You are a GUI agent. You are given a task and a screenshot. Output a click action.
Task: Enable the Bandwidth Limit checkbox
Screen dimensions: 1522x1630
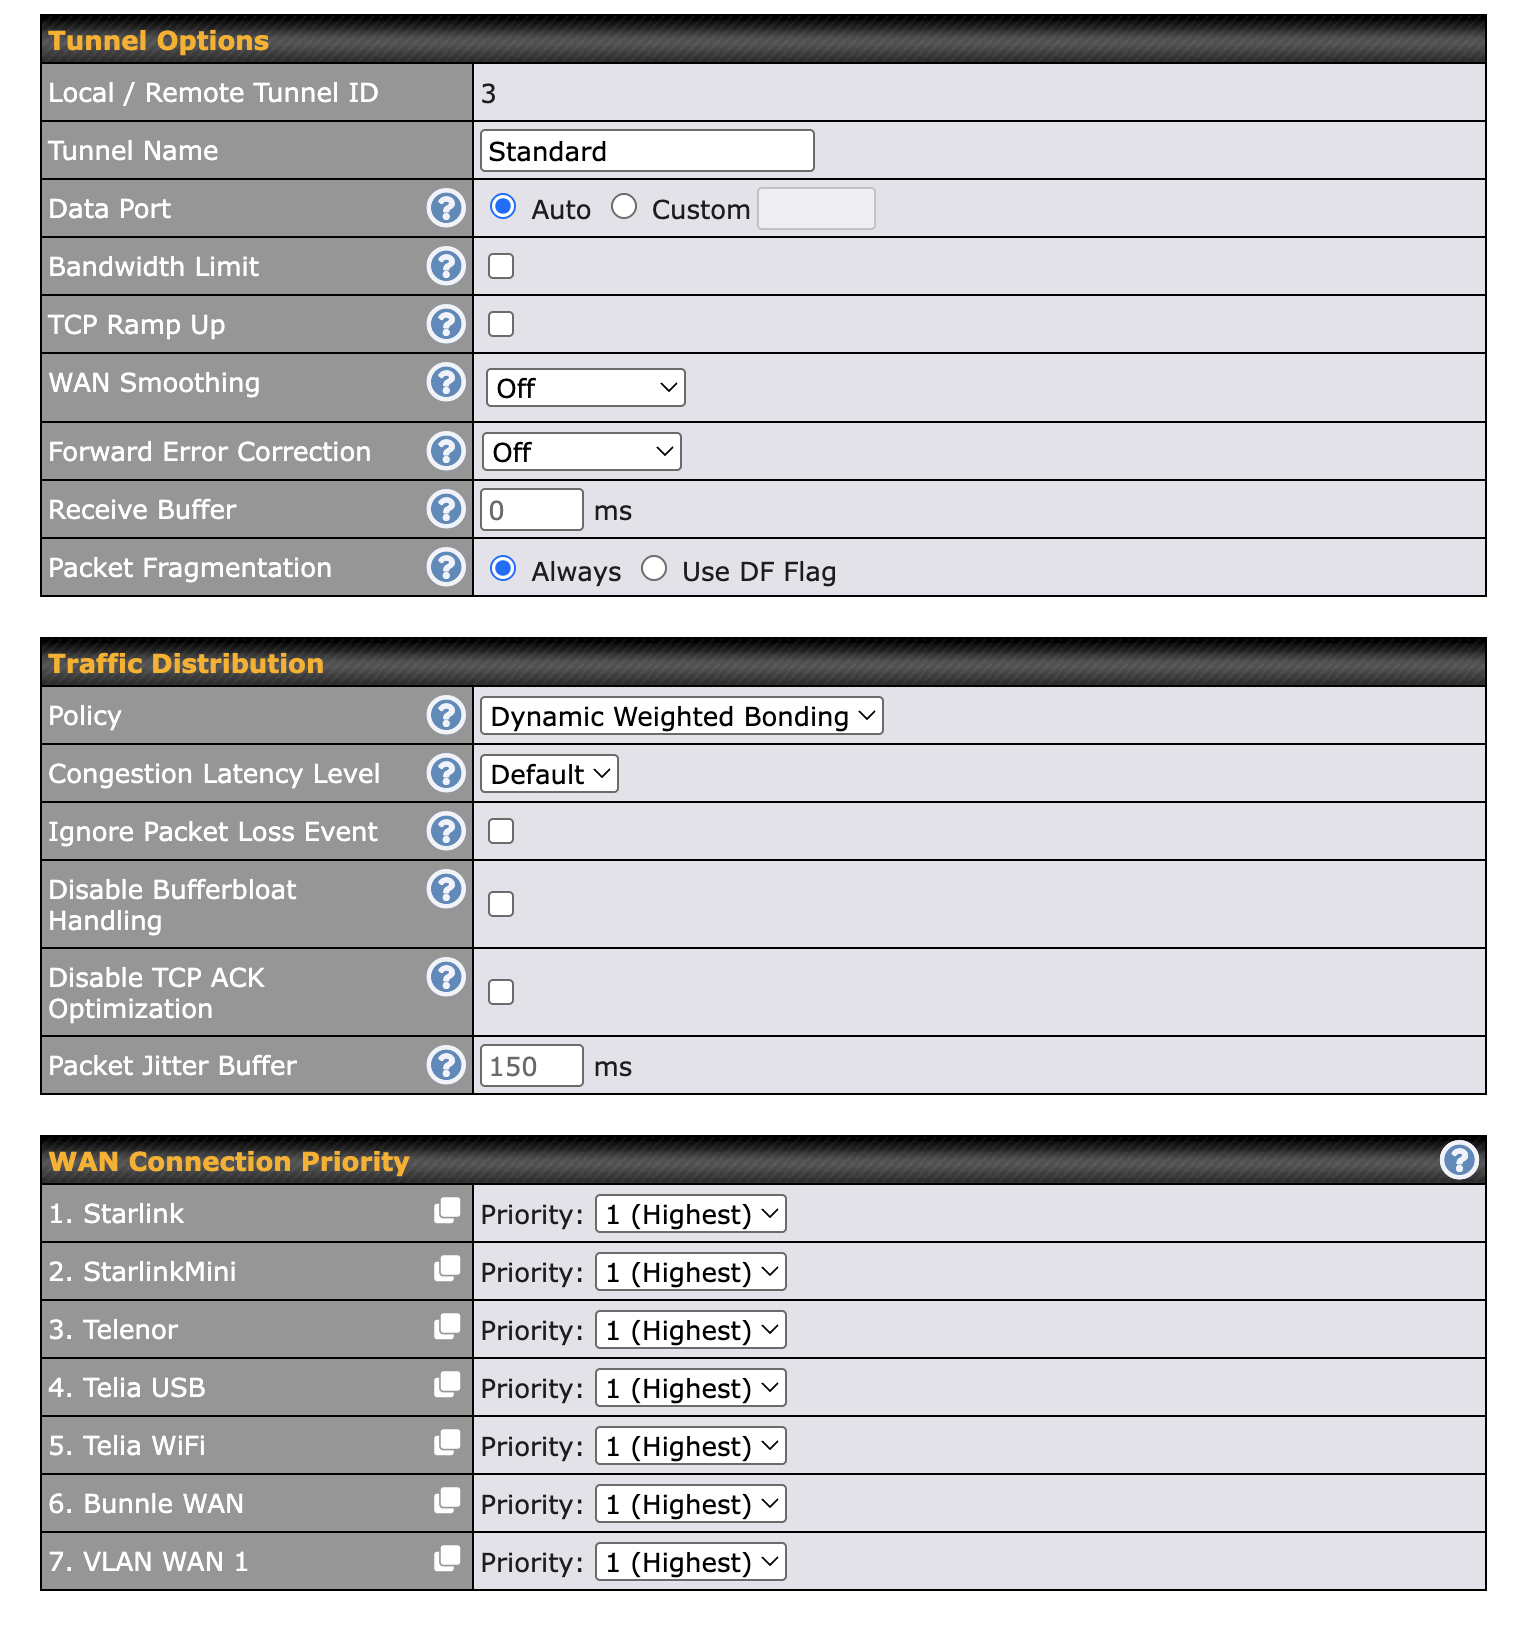(x=501, y=266)
